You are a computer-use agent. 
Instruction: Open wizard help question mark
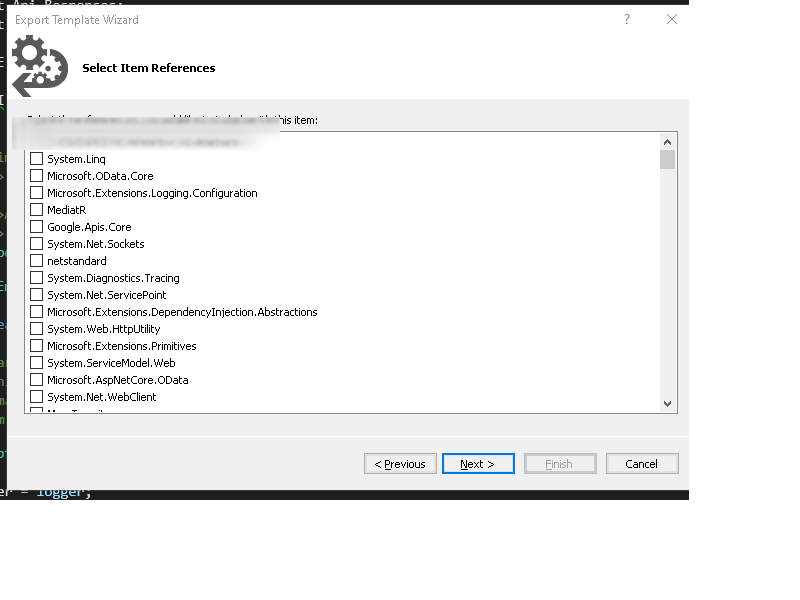click(x=627, y=19)
